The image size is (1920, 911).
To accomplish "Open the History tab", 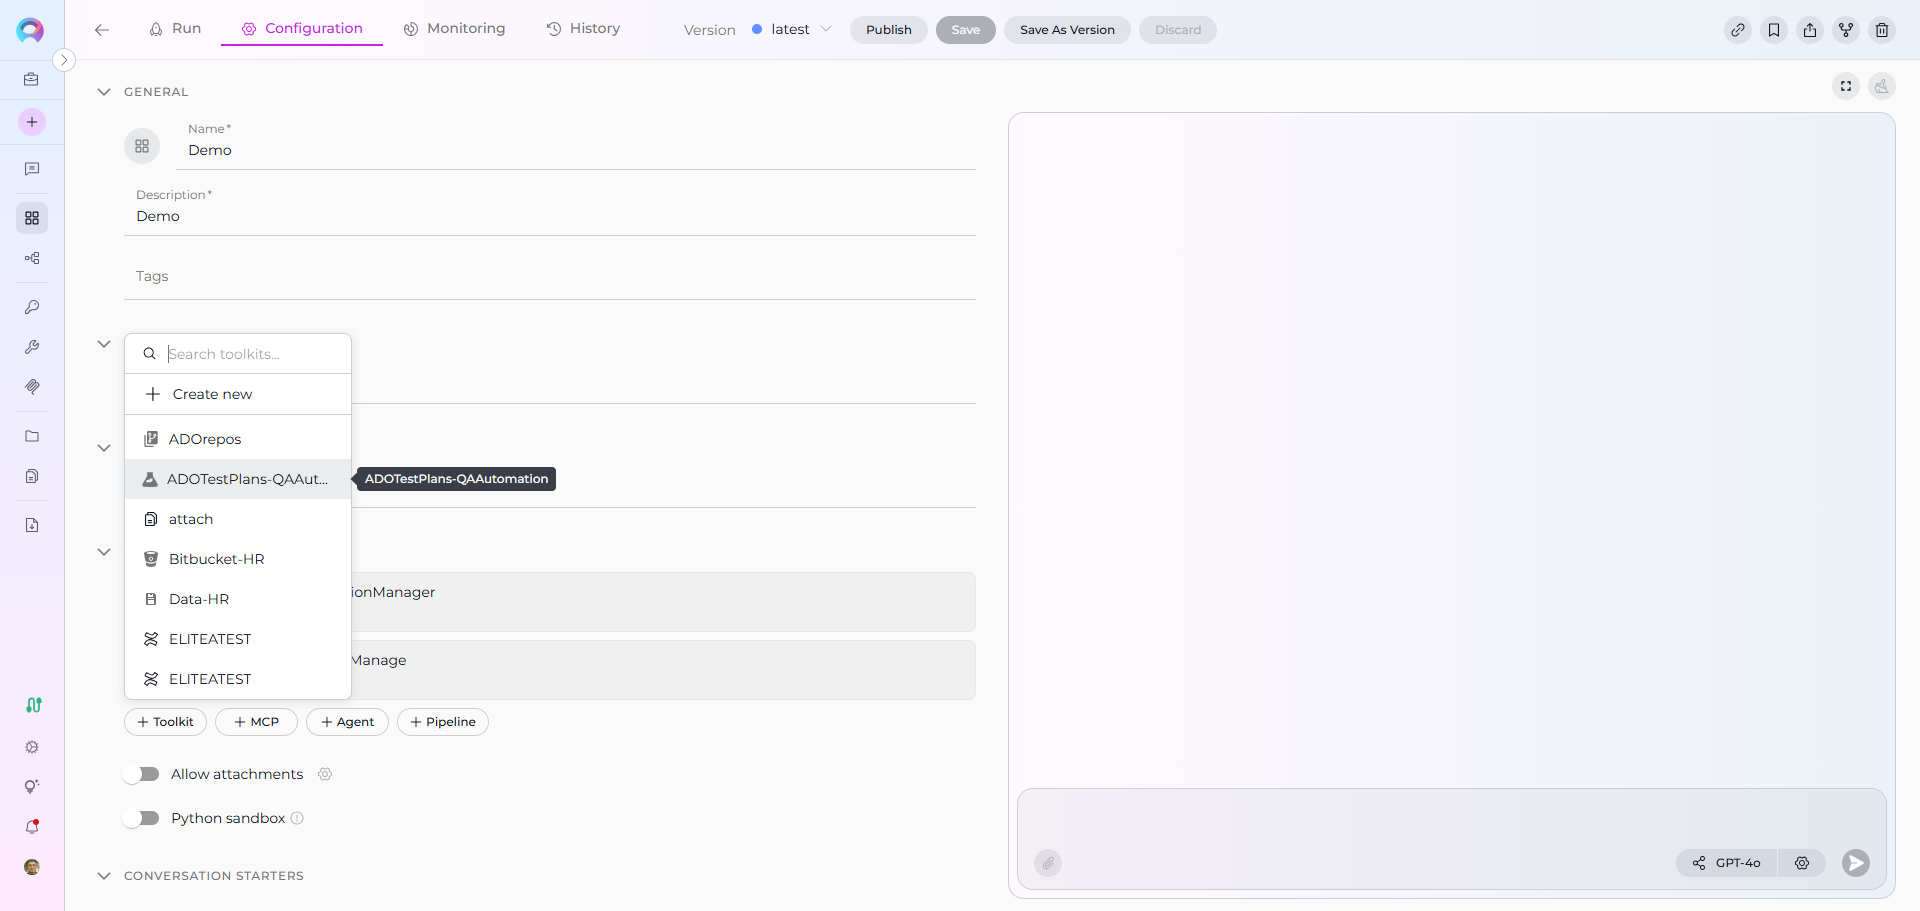I will pos(583,29).
